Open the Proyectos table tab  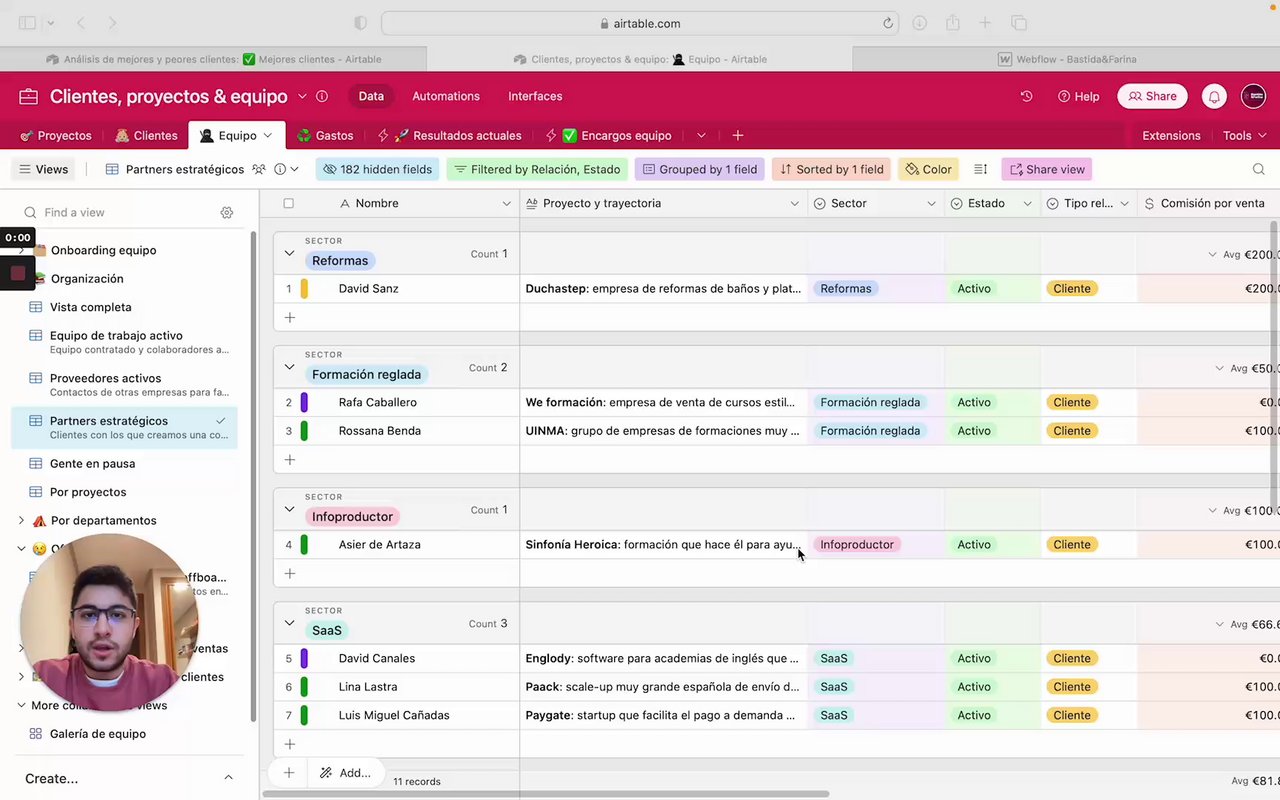[56, 135]
